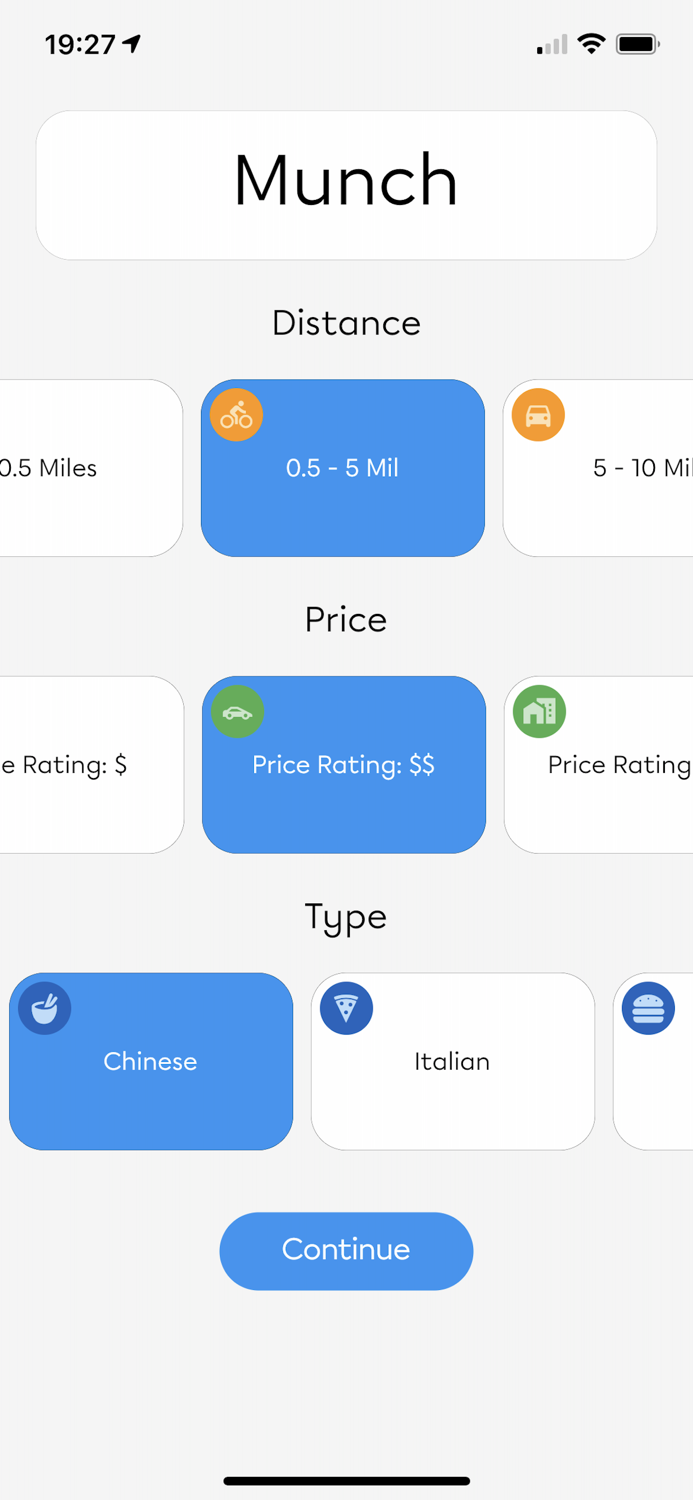Click the Type section heading
The image size is (693, 1500).
(346, 917)
